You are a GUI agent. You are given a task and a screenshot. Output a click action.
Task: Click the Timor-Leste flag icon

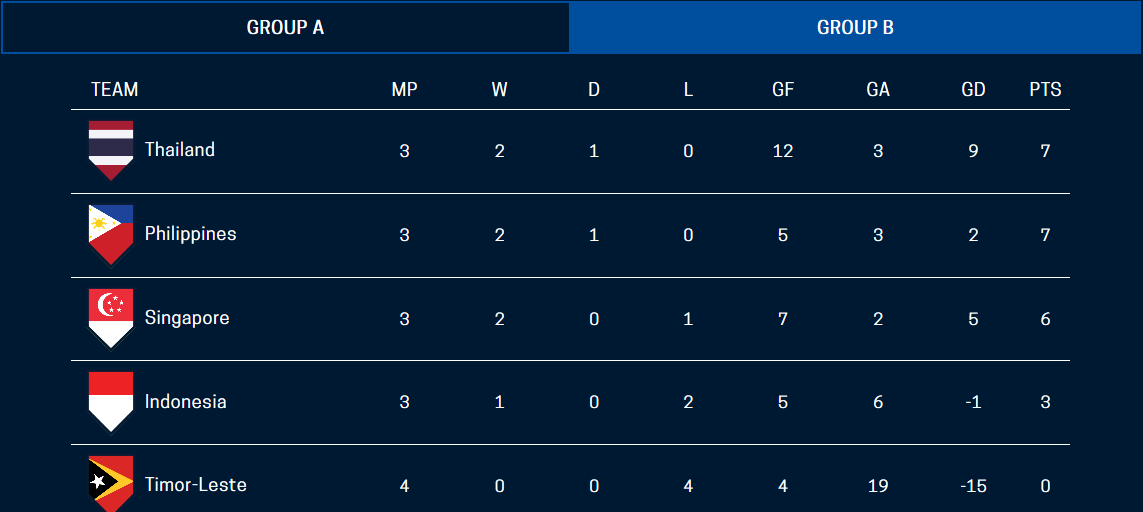[x=110, y=484]
